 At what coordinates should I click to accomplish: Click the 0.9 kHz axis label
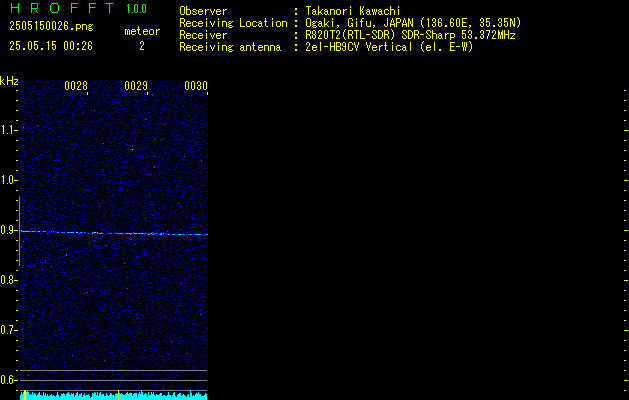(8, 230)
